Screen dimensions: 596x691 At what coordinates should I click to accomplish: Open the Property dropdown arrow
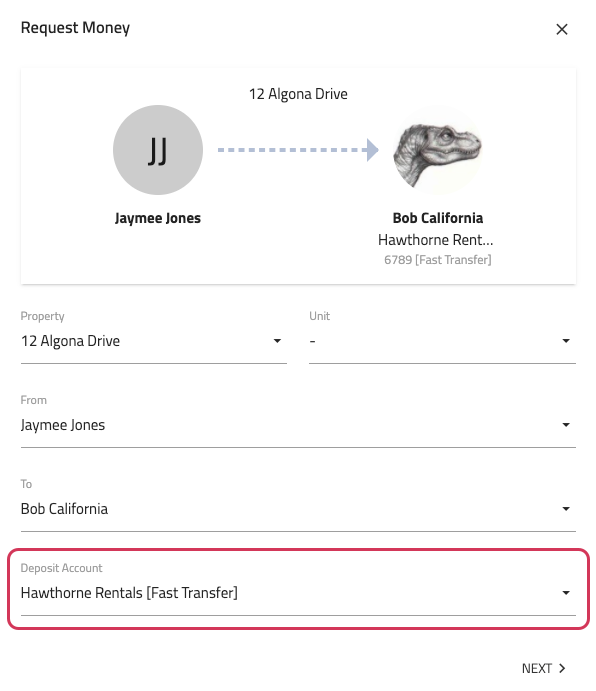(x=277, y=341)
